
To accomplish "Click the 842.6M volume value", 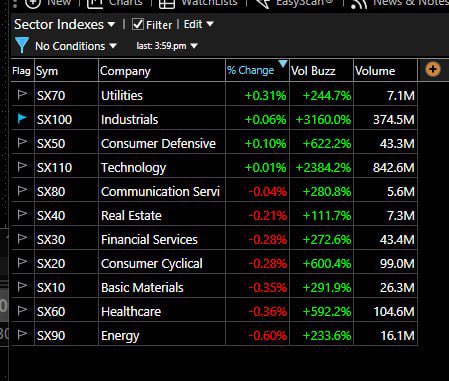I will 394,168.
